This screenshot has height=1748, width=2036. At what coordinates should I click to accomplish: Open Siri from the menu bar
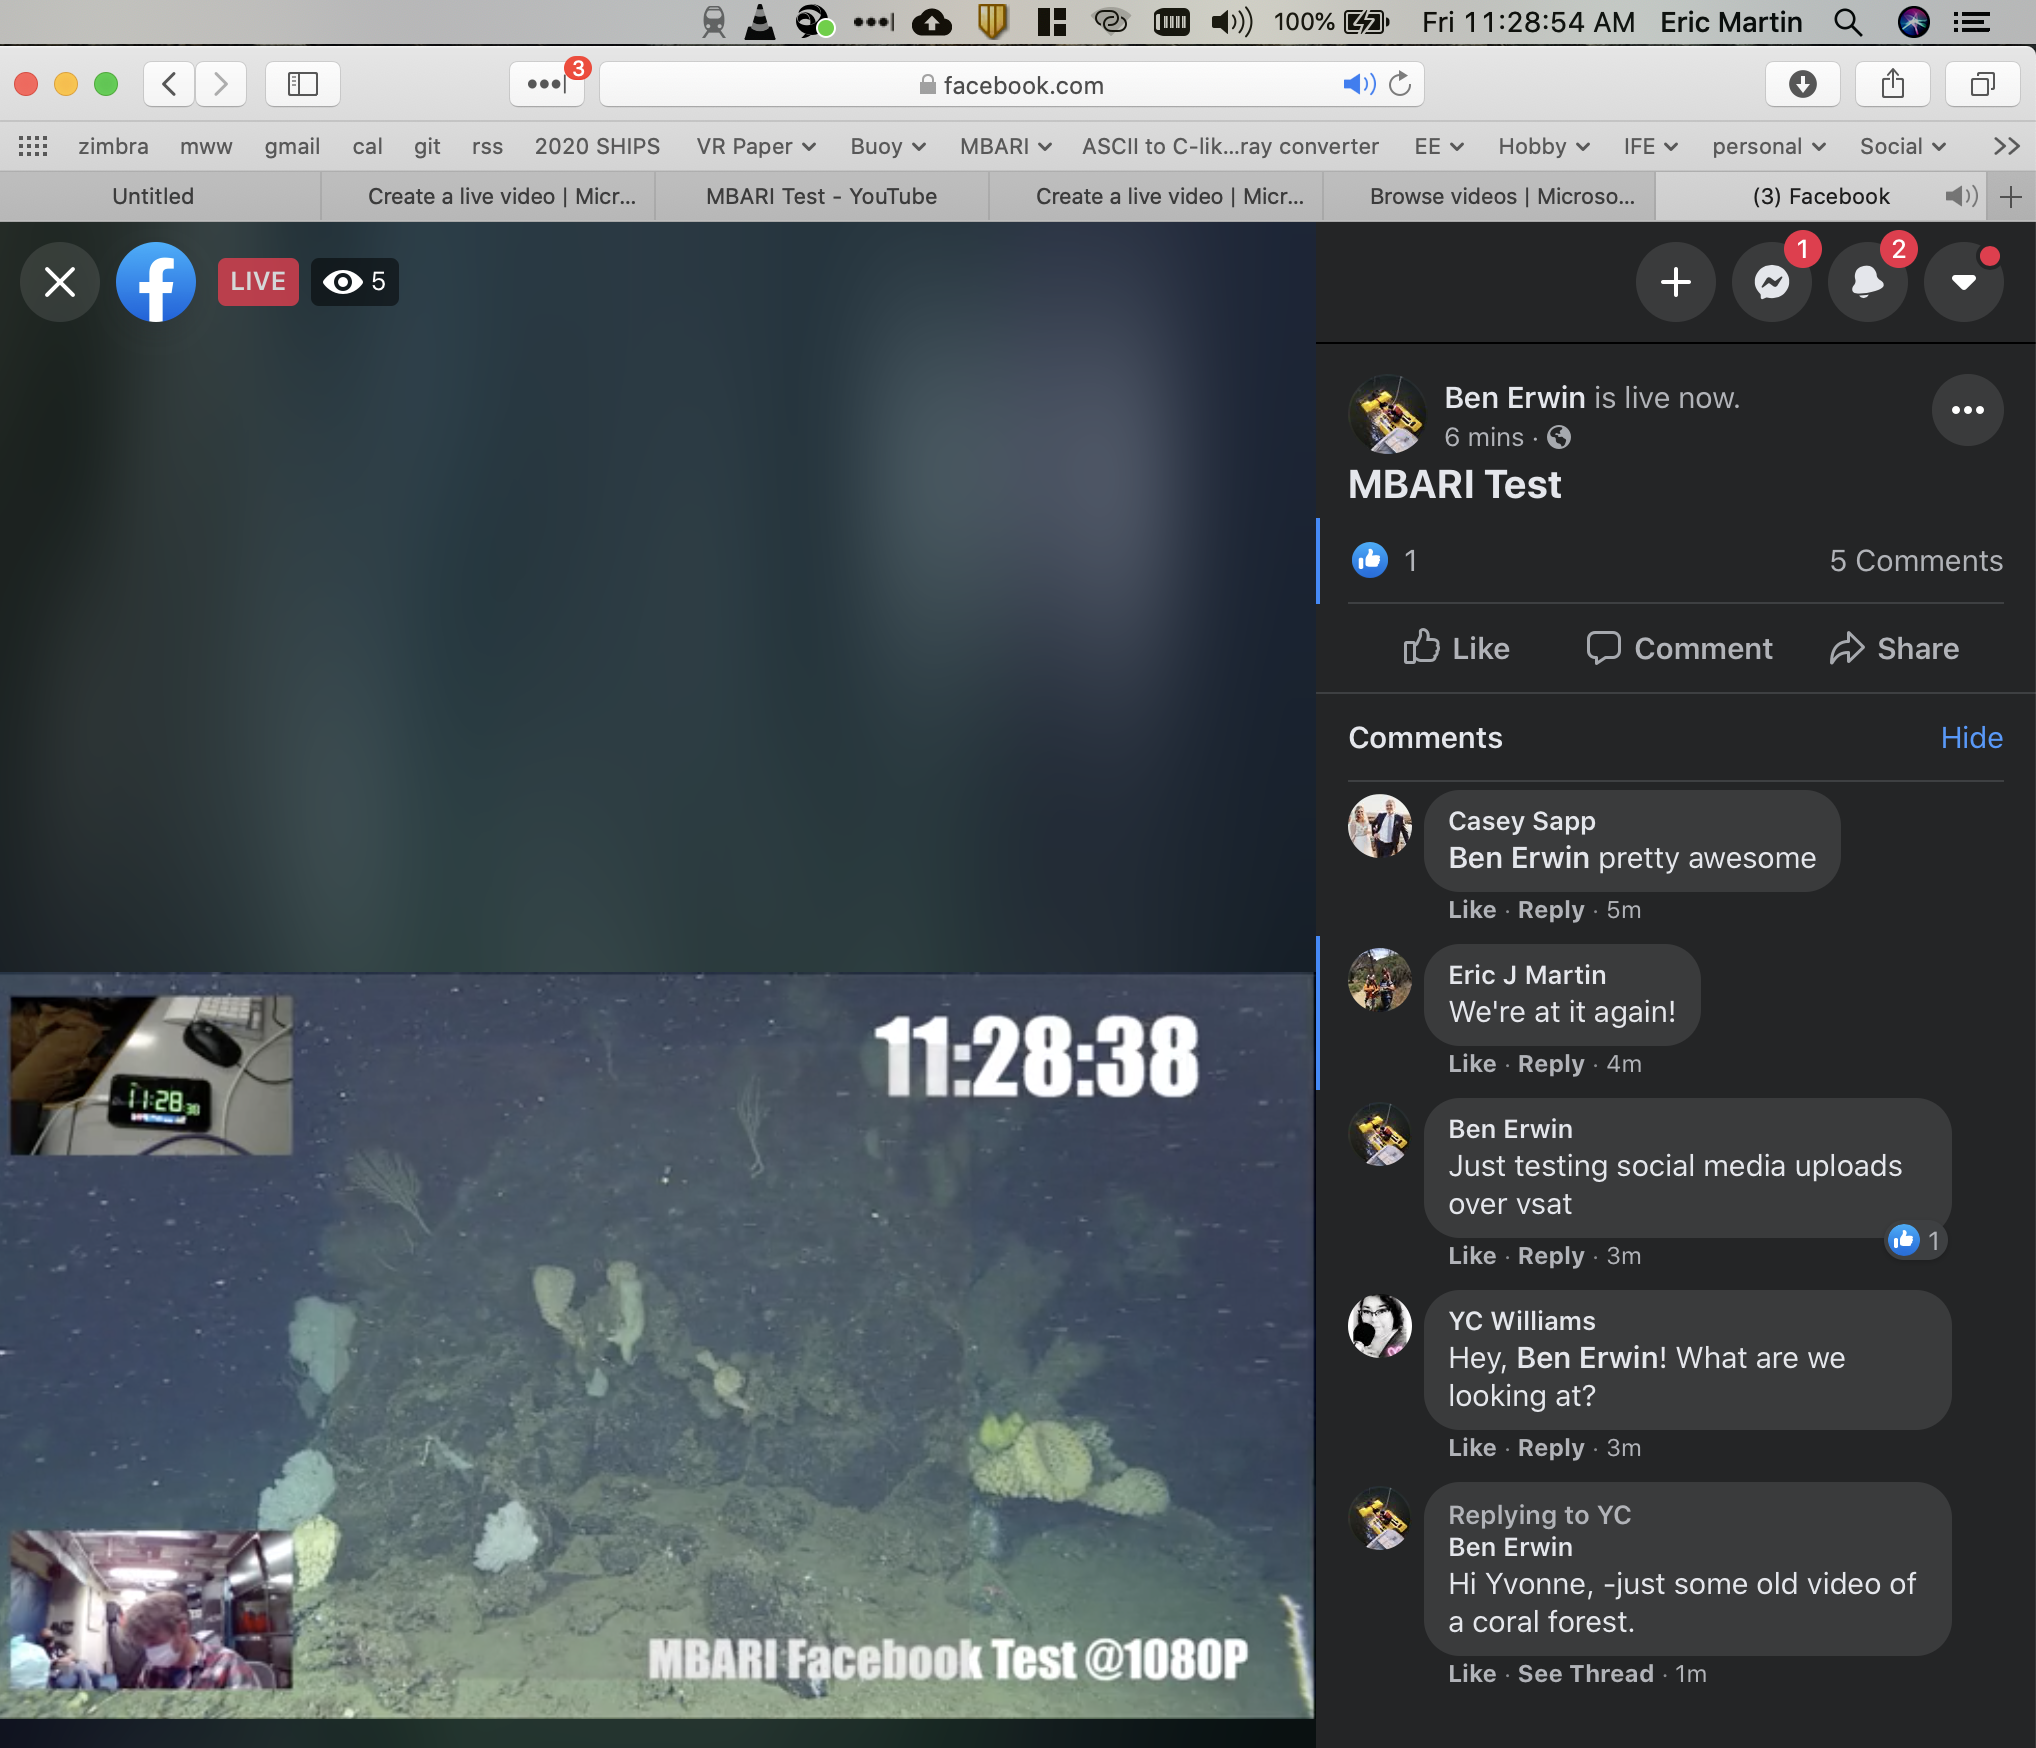point(1913,22)
